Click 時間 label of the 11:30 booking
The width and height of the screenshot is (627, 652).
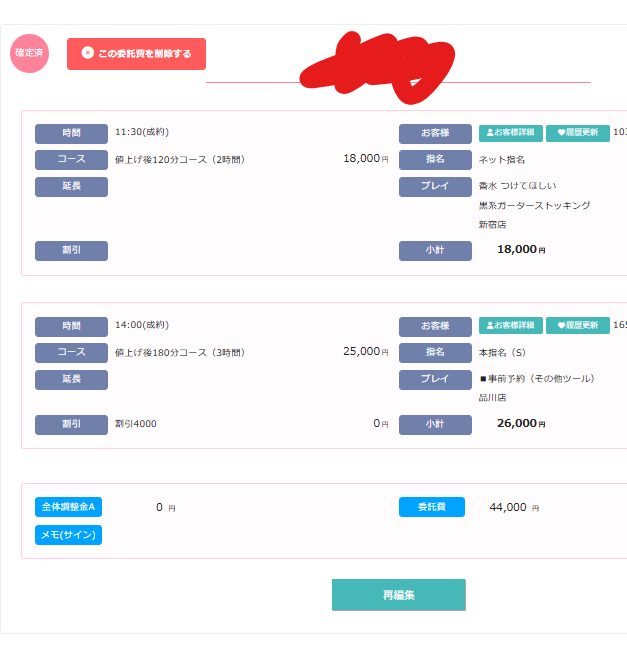(x=71, y=133)
